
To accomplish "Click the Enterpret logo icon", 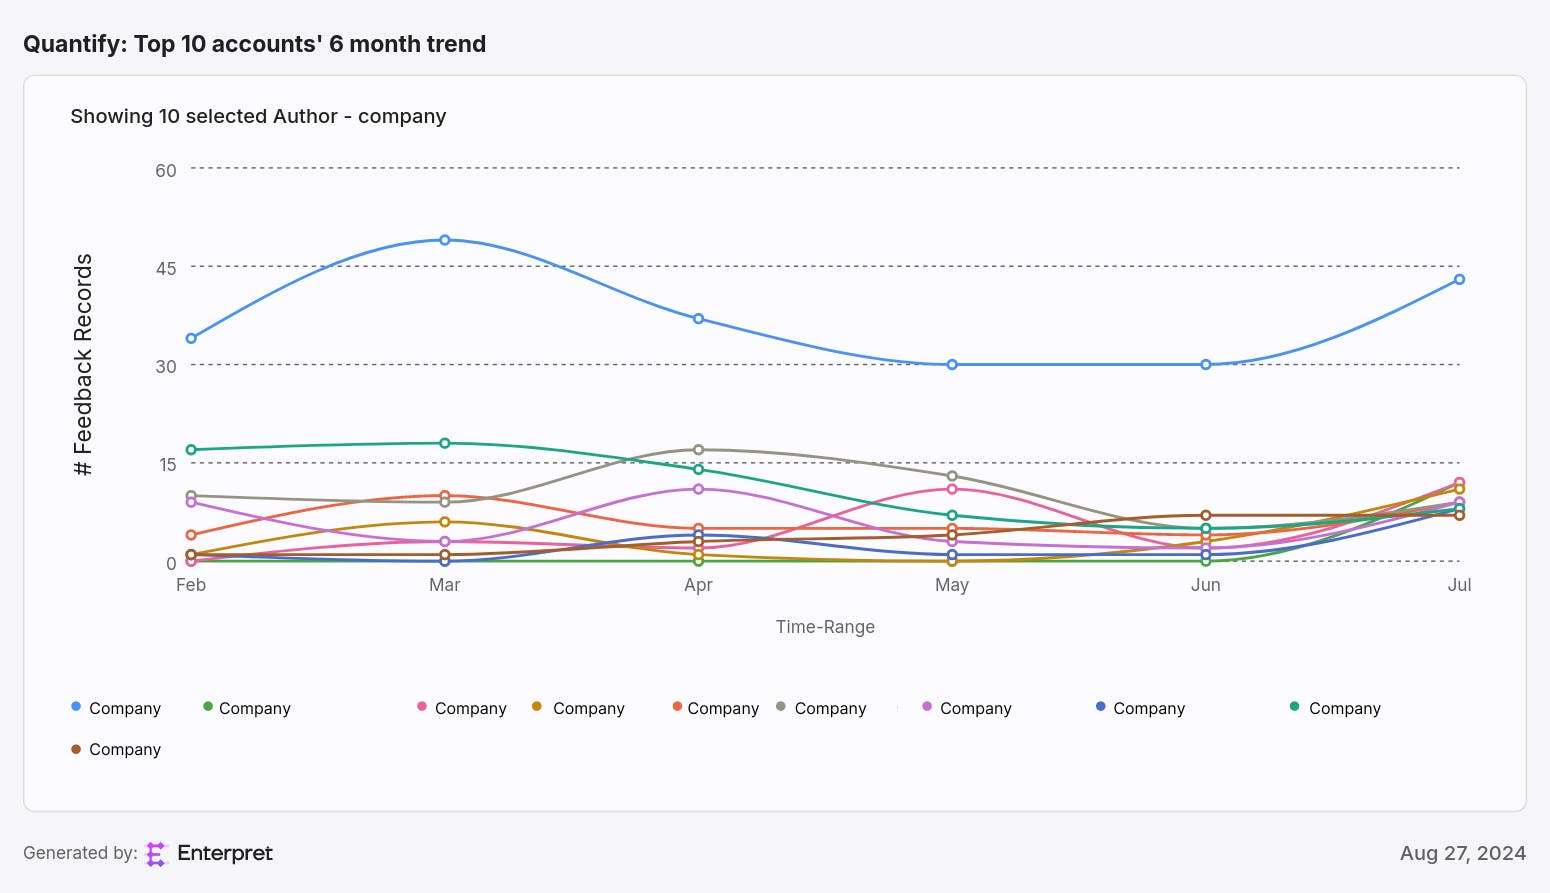I will (156, 854).
